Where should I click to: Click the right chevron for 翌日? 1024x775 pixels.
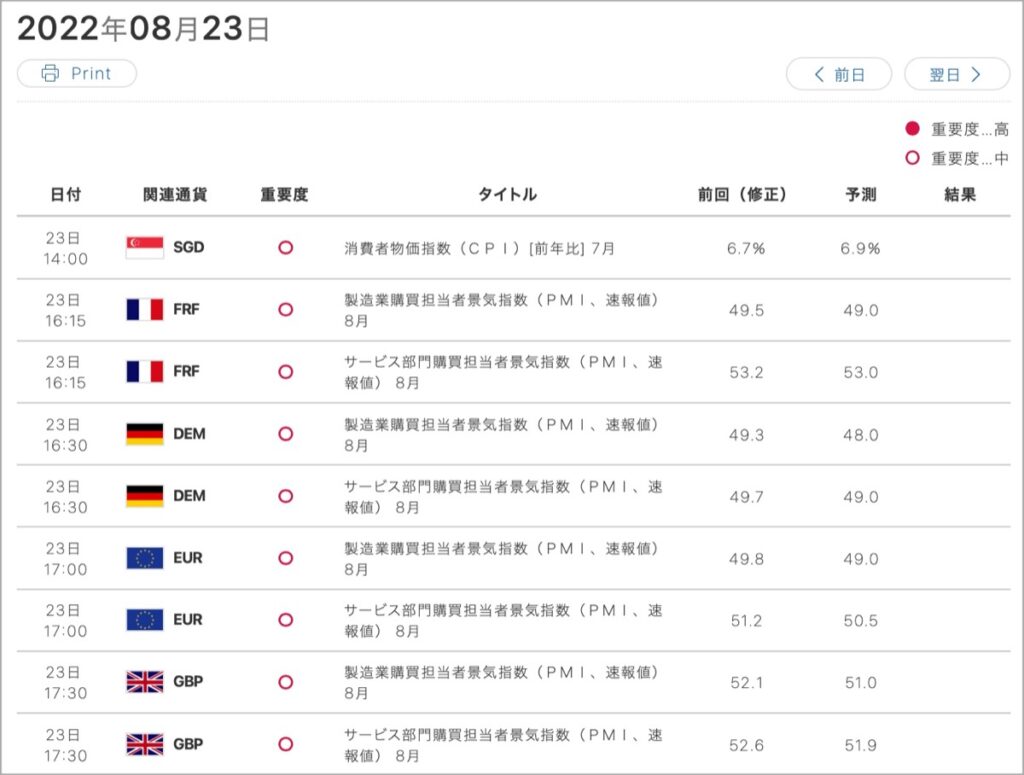pos(976,74)
